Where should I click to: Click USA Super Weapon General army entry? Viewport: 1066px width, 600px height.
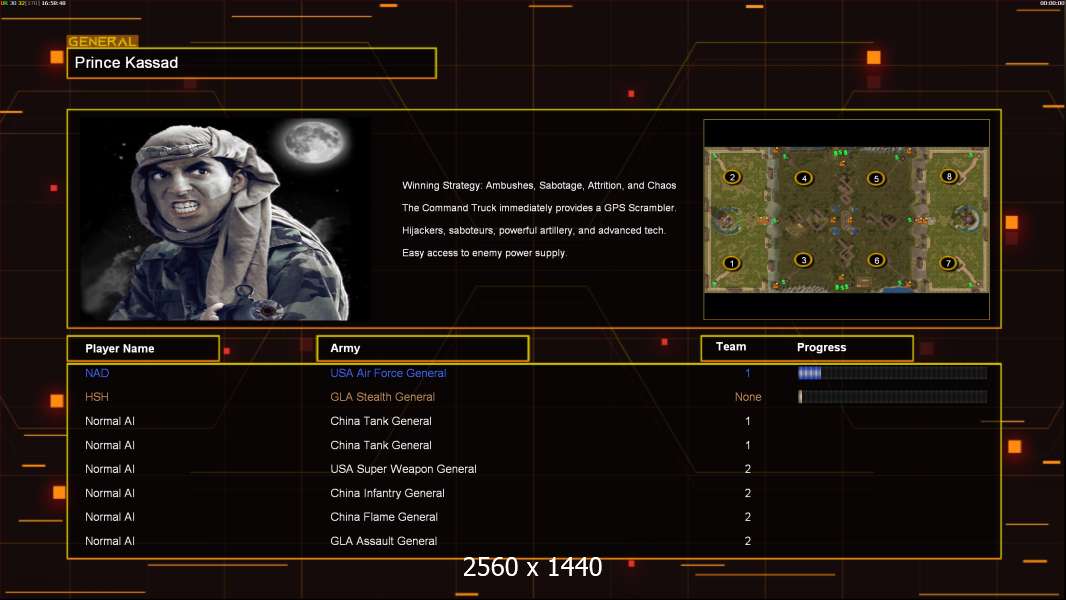click(403, 469)
